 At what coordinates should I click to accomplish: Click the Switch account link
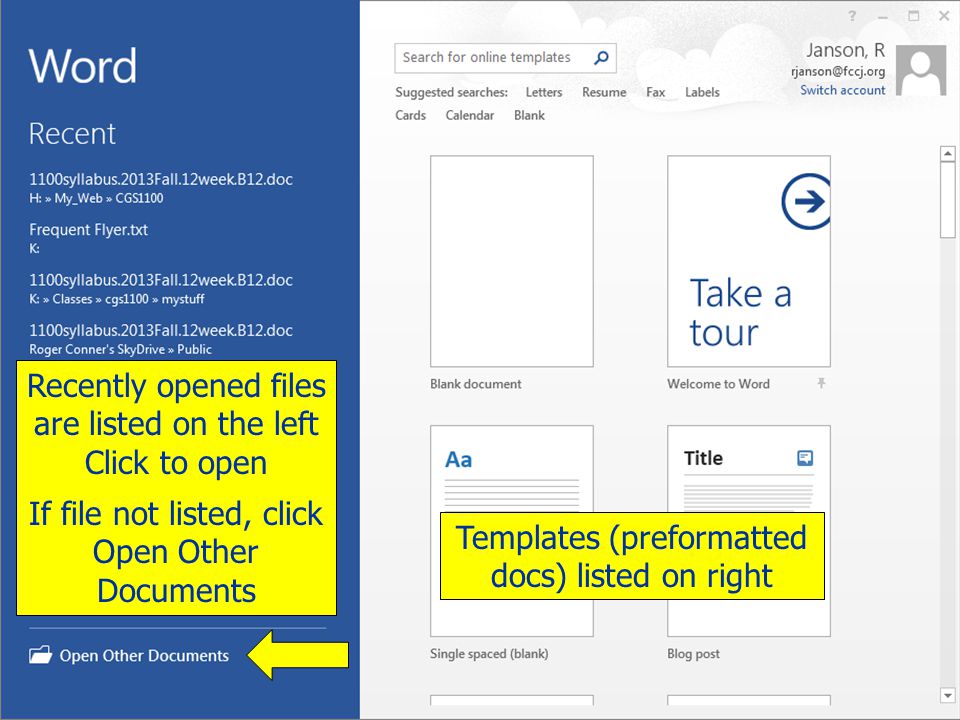[x=842, y=91]
